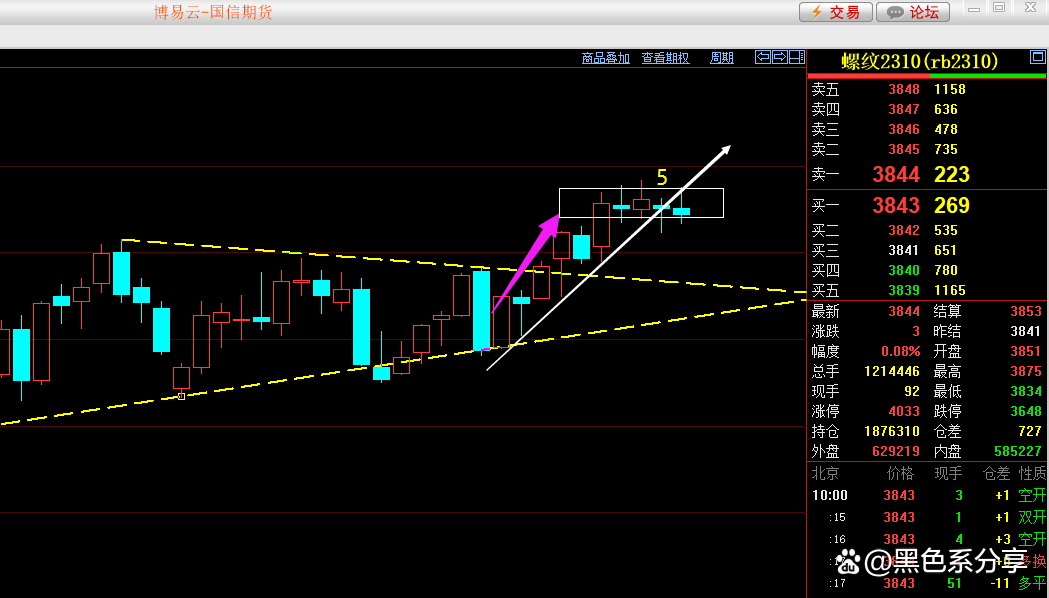Click the right arrow navigation icon
1049x598 pixels.
click(x=780, y=58)
